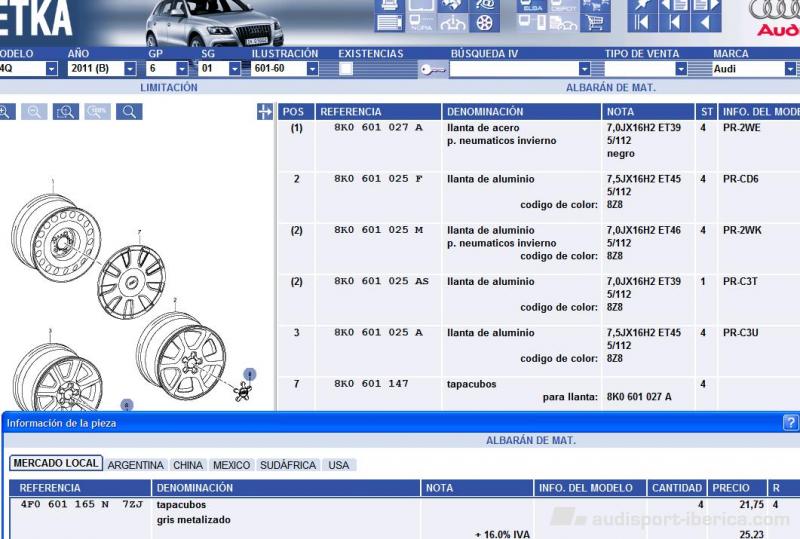Click the PRECIO column header
Screen dimensions: 800x539
(x=736, y=488)
